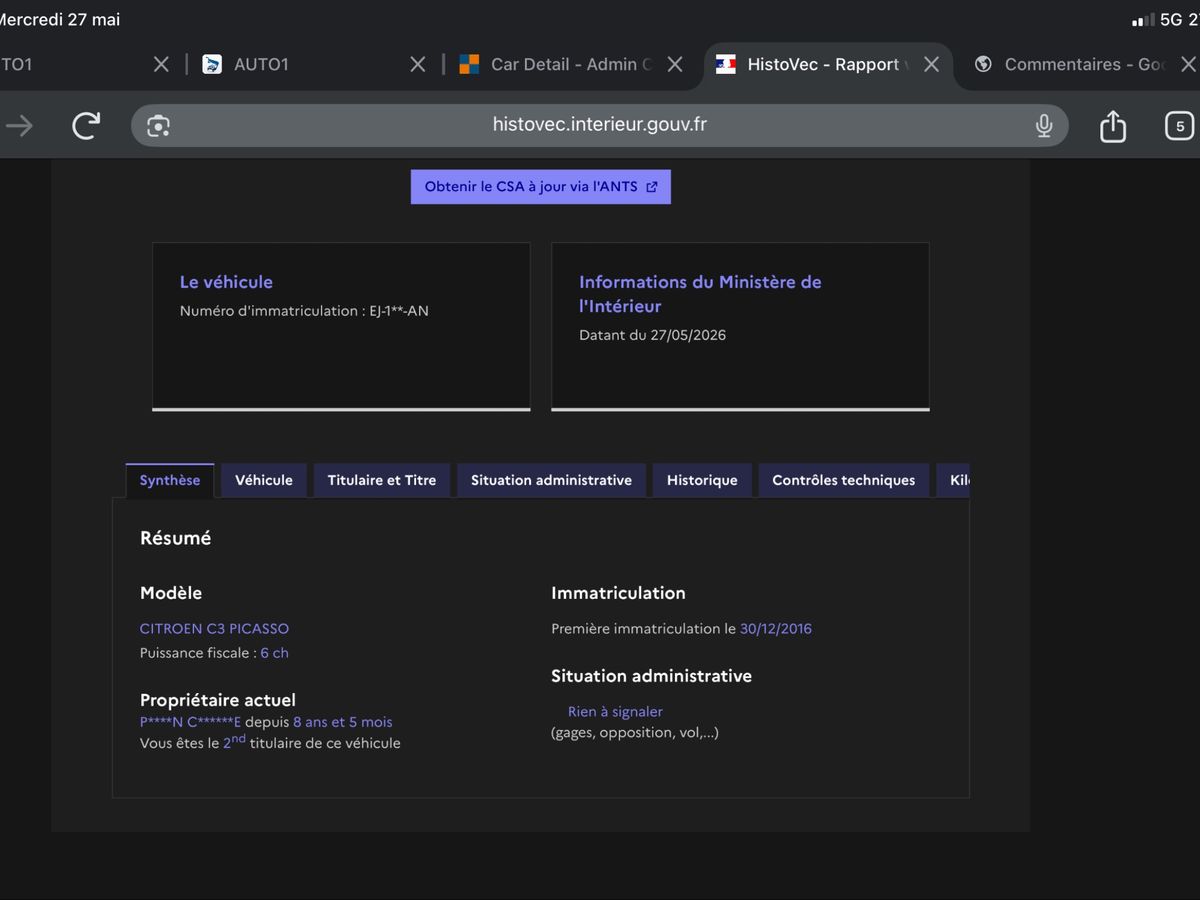Click the Le véhicule card heading

(226, 282)
